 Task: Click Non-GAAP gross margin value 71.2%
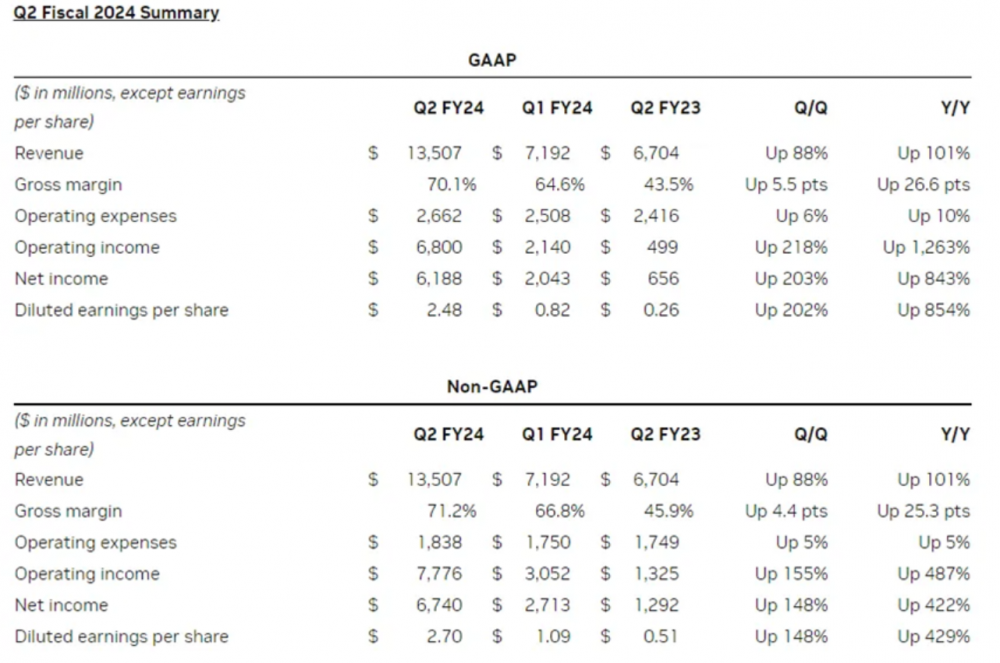[452, 511]
